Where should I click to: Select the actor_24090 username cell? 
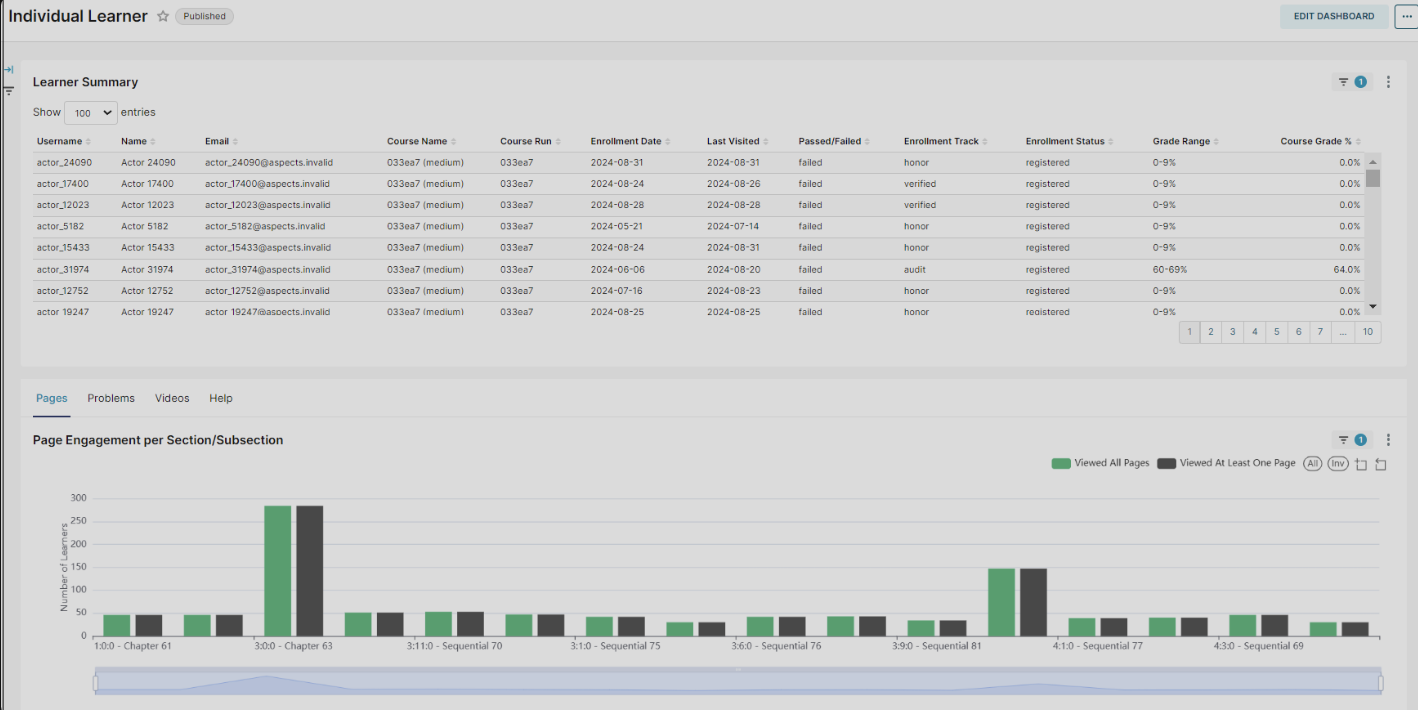coord(64,162)
